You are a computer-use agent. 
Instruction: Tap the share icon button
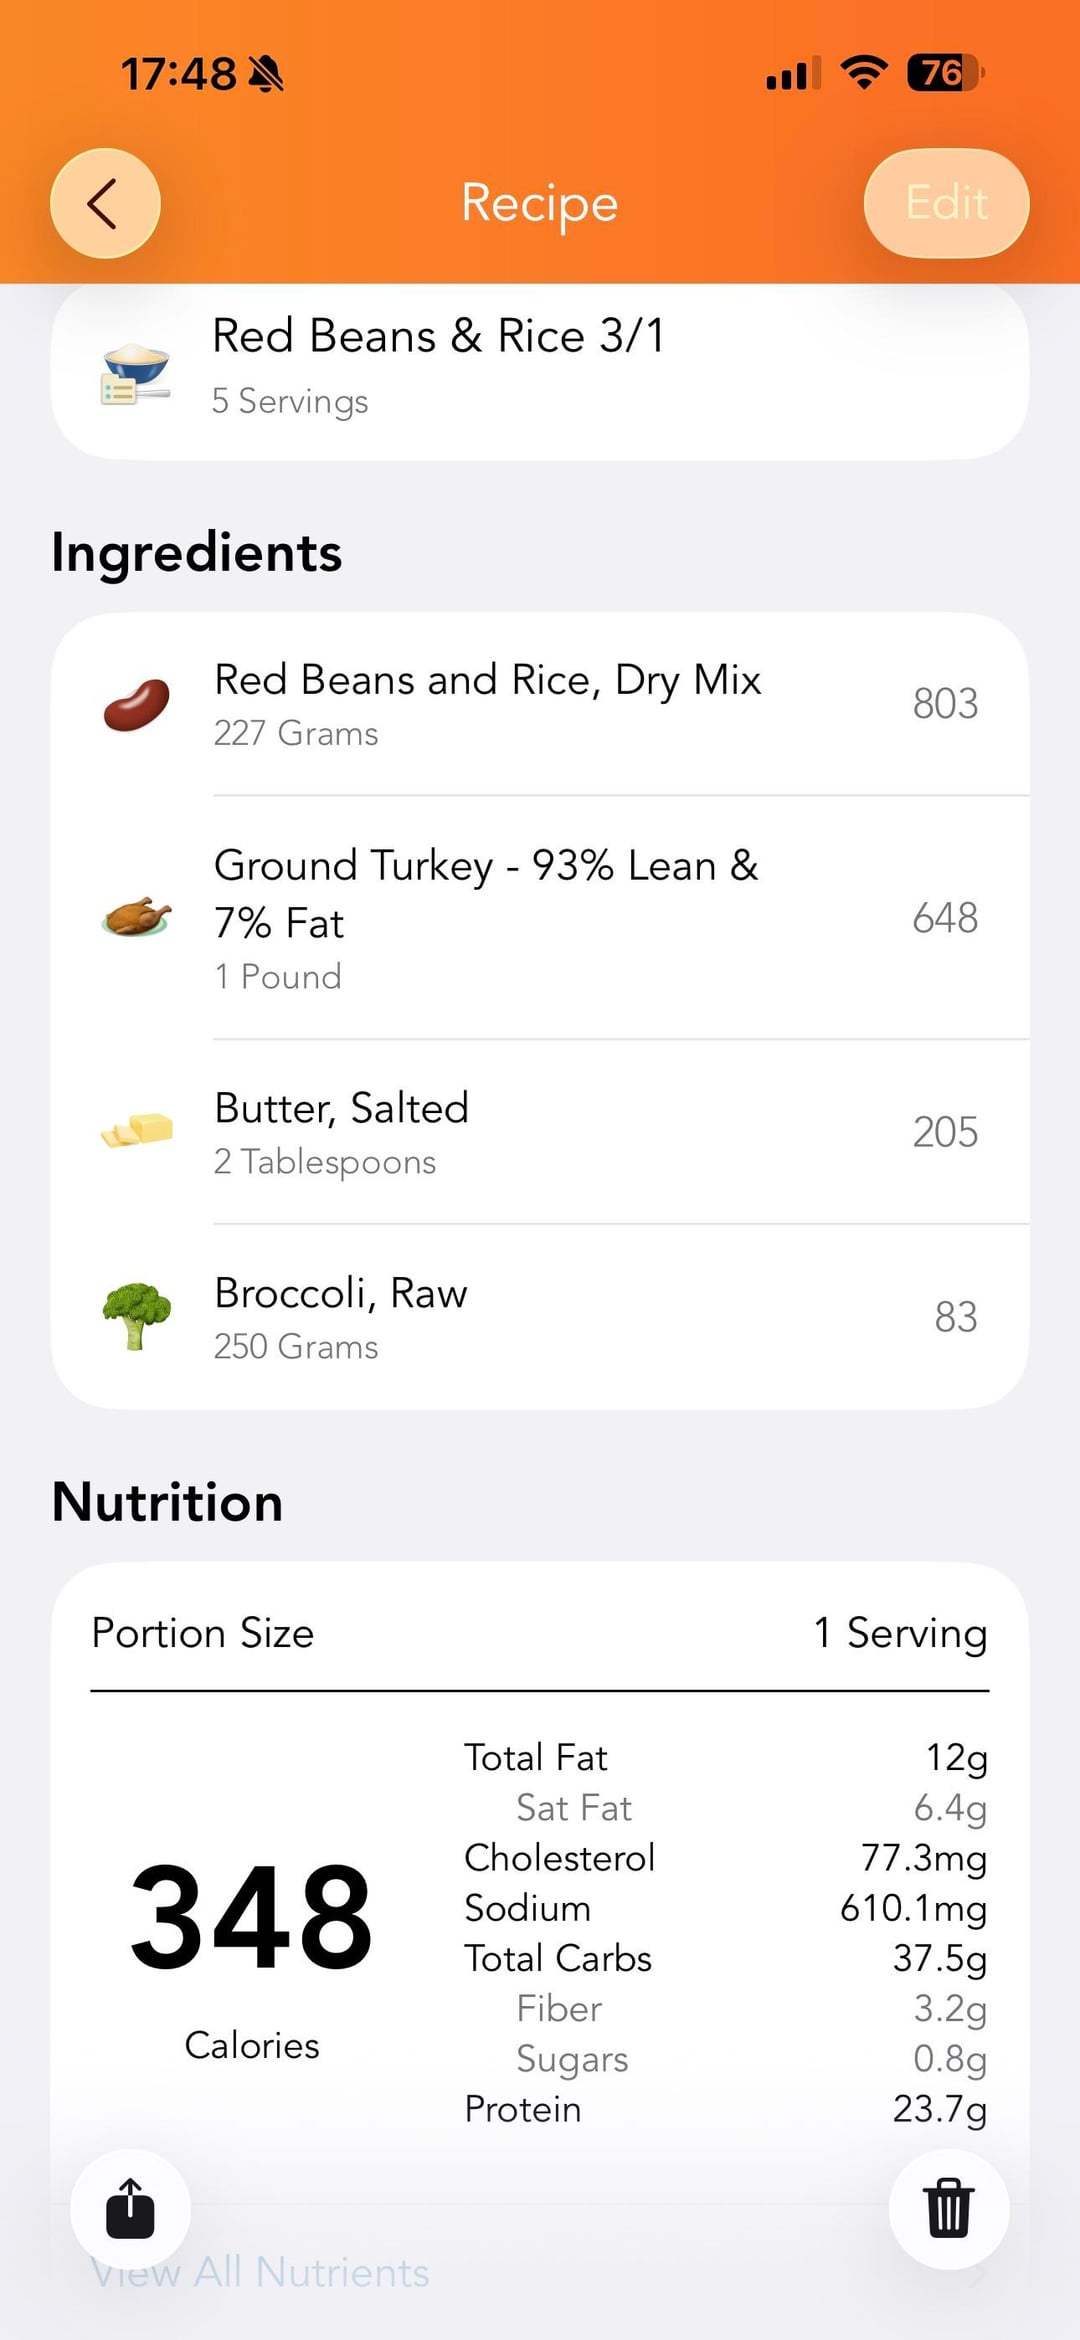(130, 2208)
